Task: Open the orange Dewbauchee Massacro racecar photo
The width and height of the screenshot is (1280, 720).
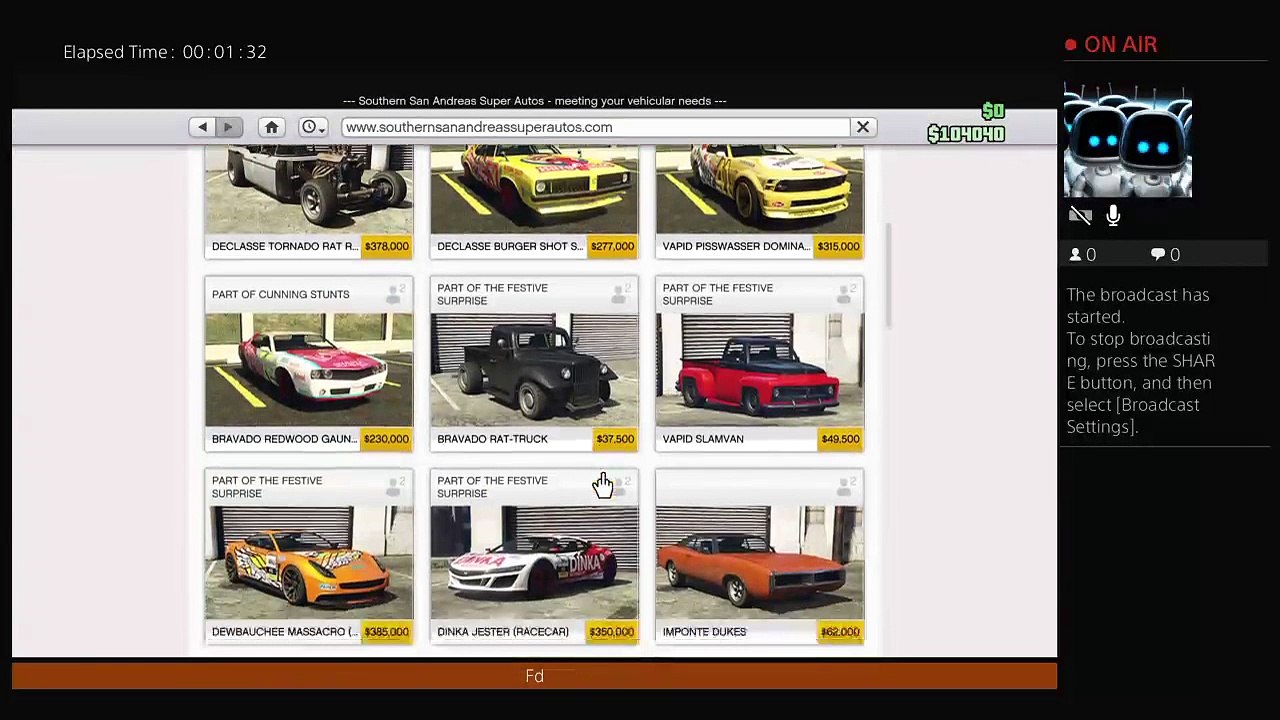Action: pos(309,563)
